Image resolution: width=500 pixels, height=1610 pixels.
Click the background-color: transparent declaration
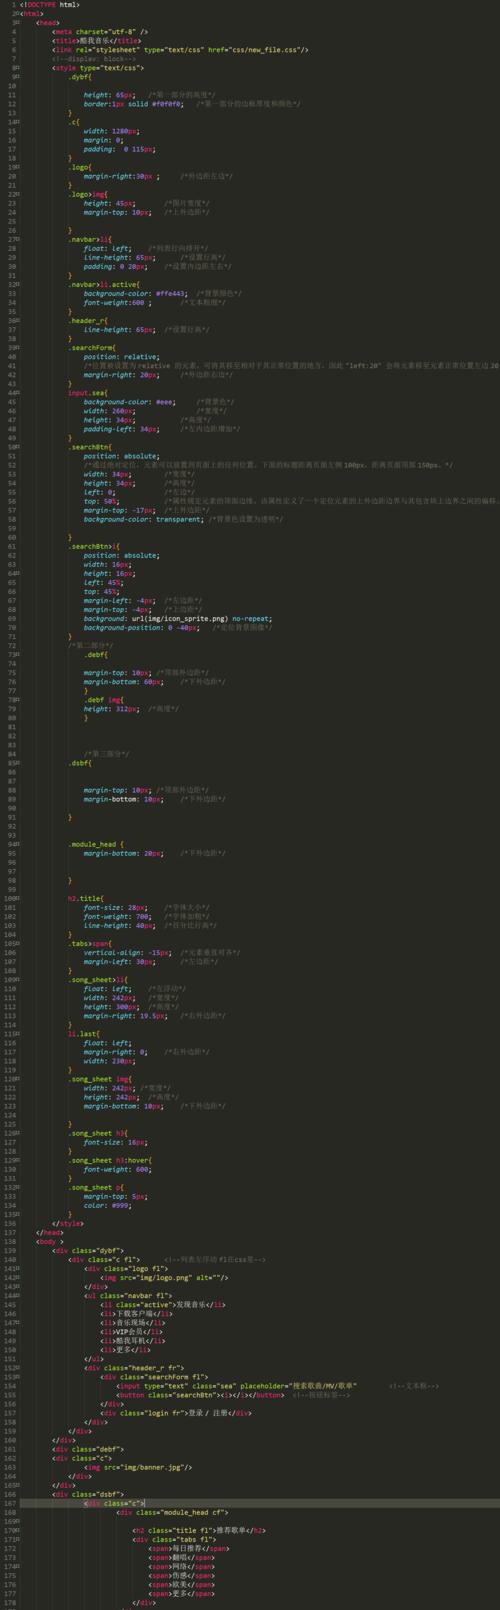tap(145, 520)
